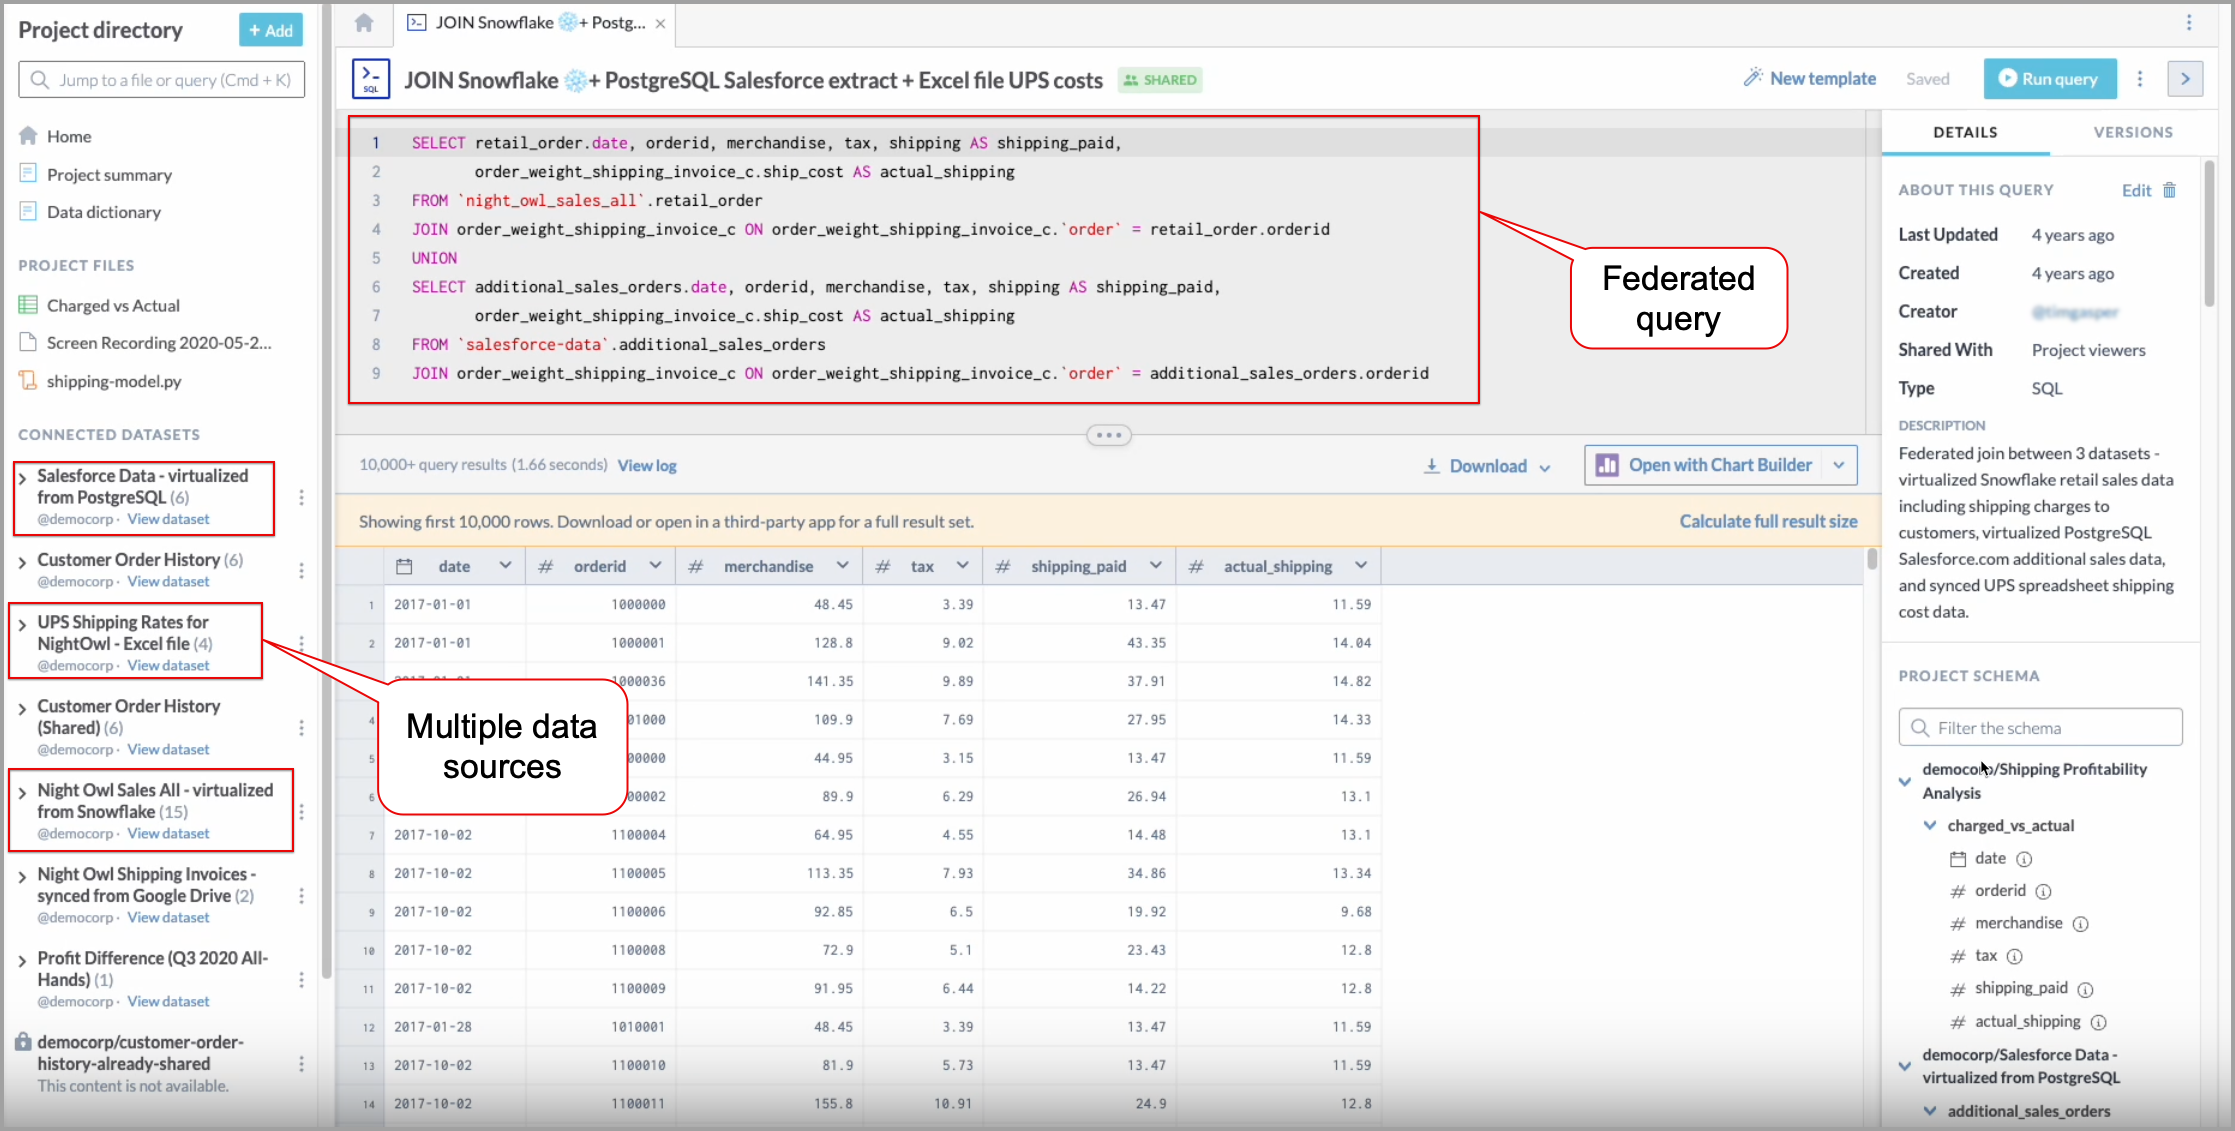Expand Customer Order History (6) dataset
The height and width of the screenshot is (1131, 2235).
22,562
